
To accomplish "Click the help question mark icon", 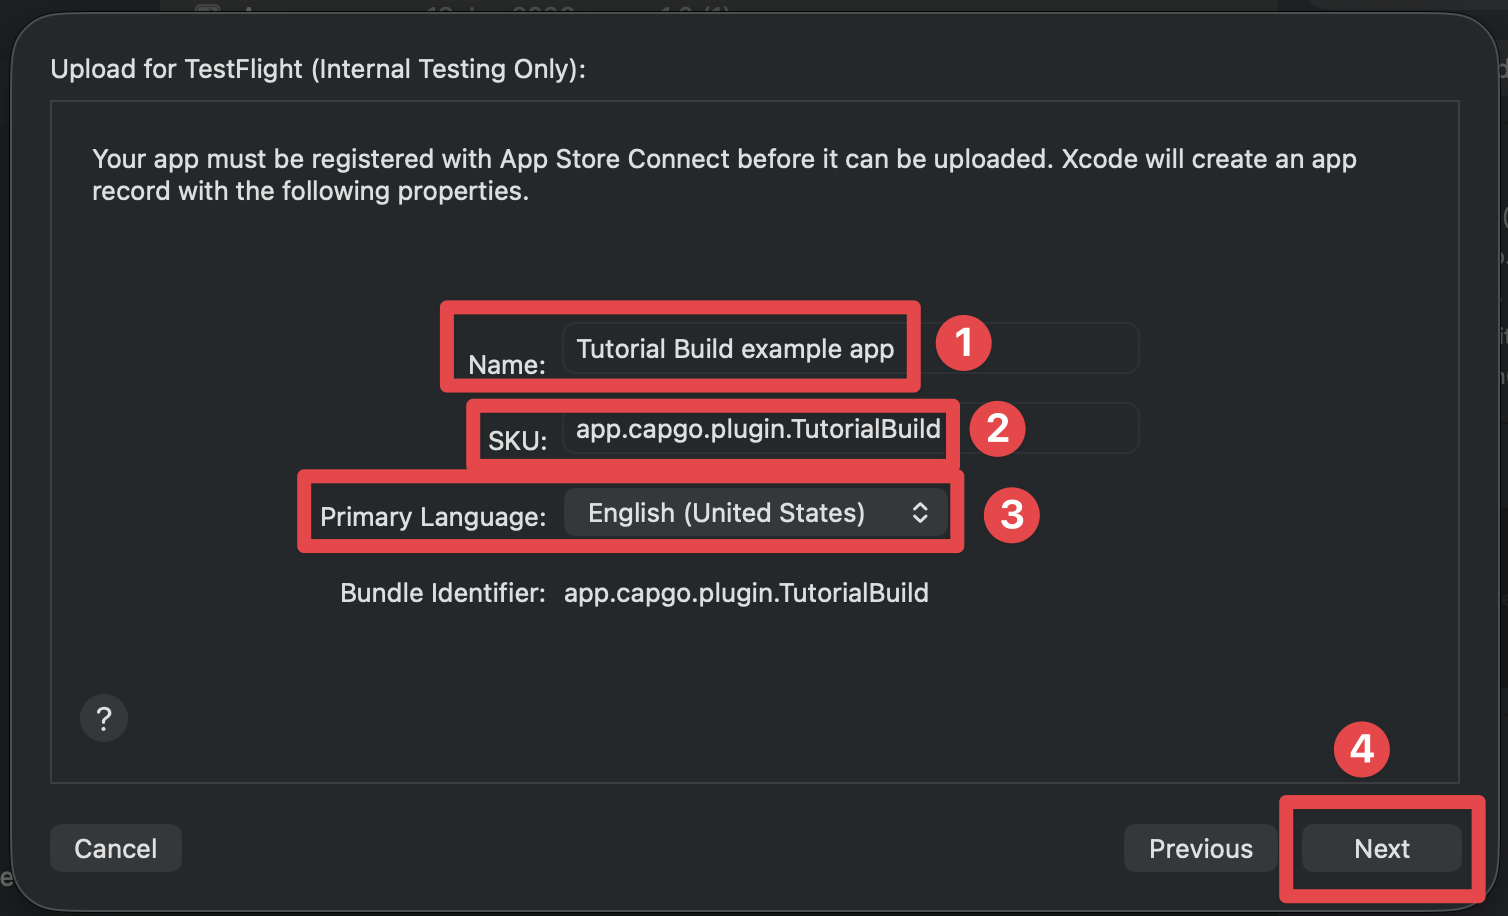I will pyautogui.click(x=103, y=717).
